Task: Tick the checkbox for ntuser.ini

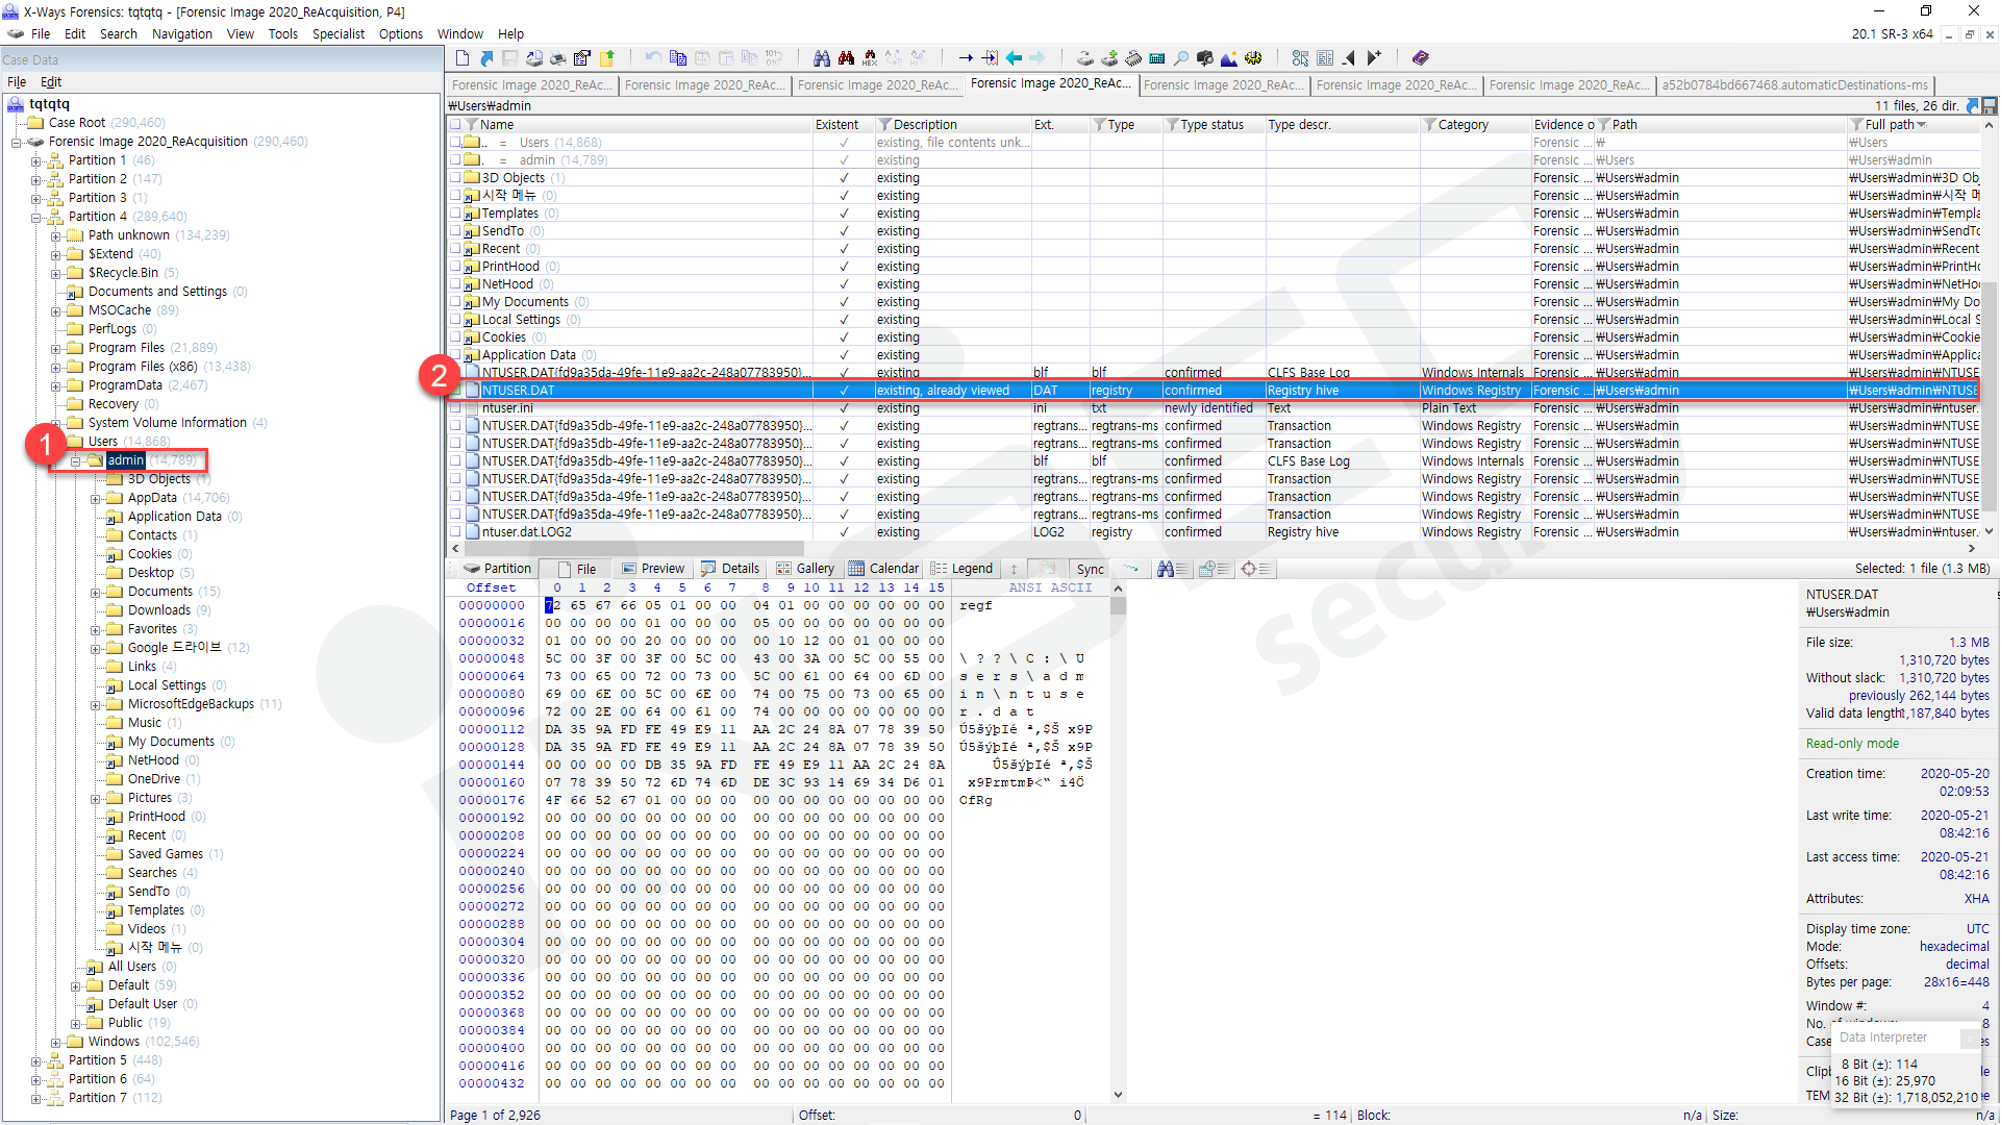Action: 456,408
